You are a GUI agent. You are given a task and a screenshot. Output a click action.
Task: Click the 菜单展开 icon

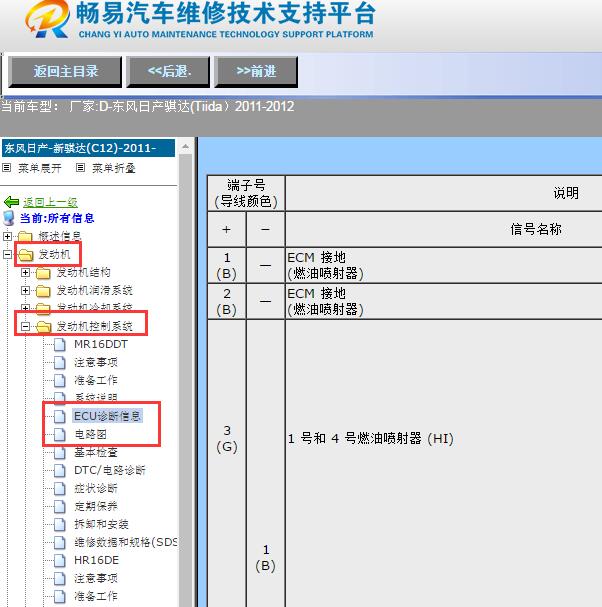(x=6, y=168)
